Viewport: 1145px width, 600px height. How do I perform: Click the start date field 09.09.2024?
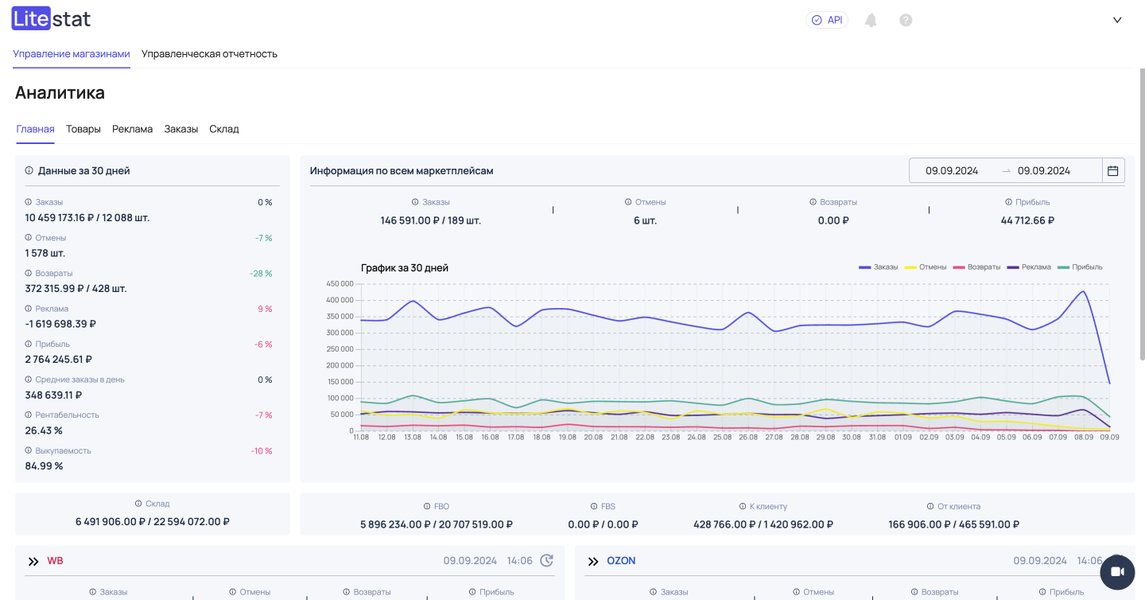(x=951, y=171)
